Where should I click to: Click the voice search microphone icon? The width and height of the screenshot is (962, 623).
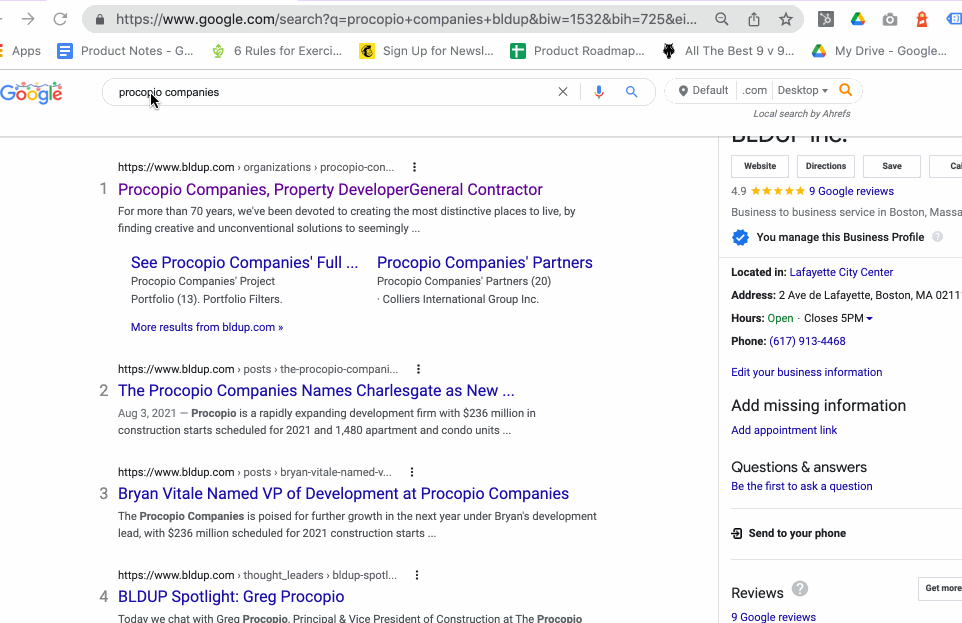click(599, 92)
